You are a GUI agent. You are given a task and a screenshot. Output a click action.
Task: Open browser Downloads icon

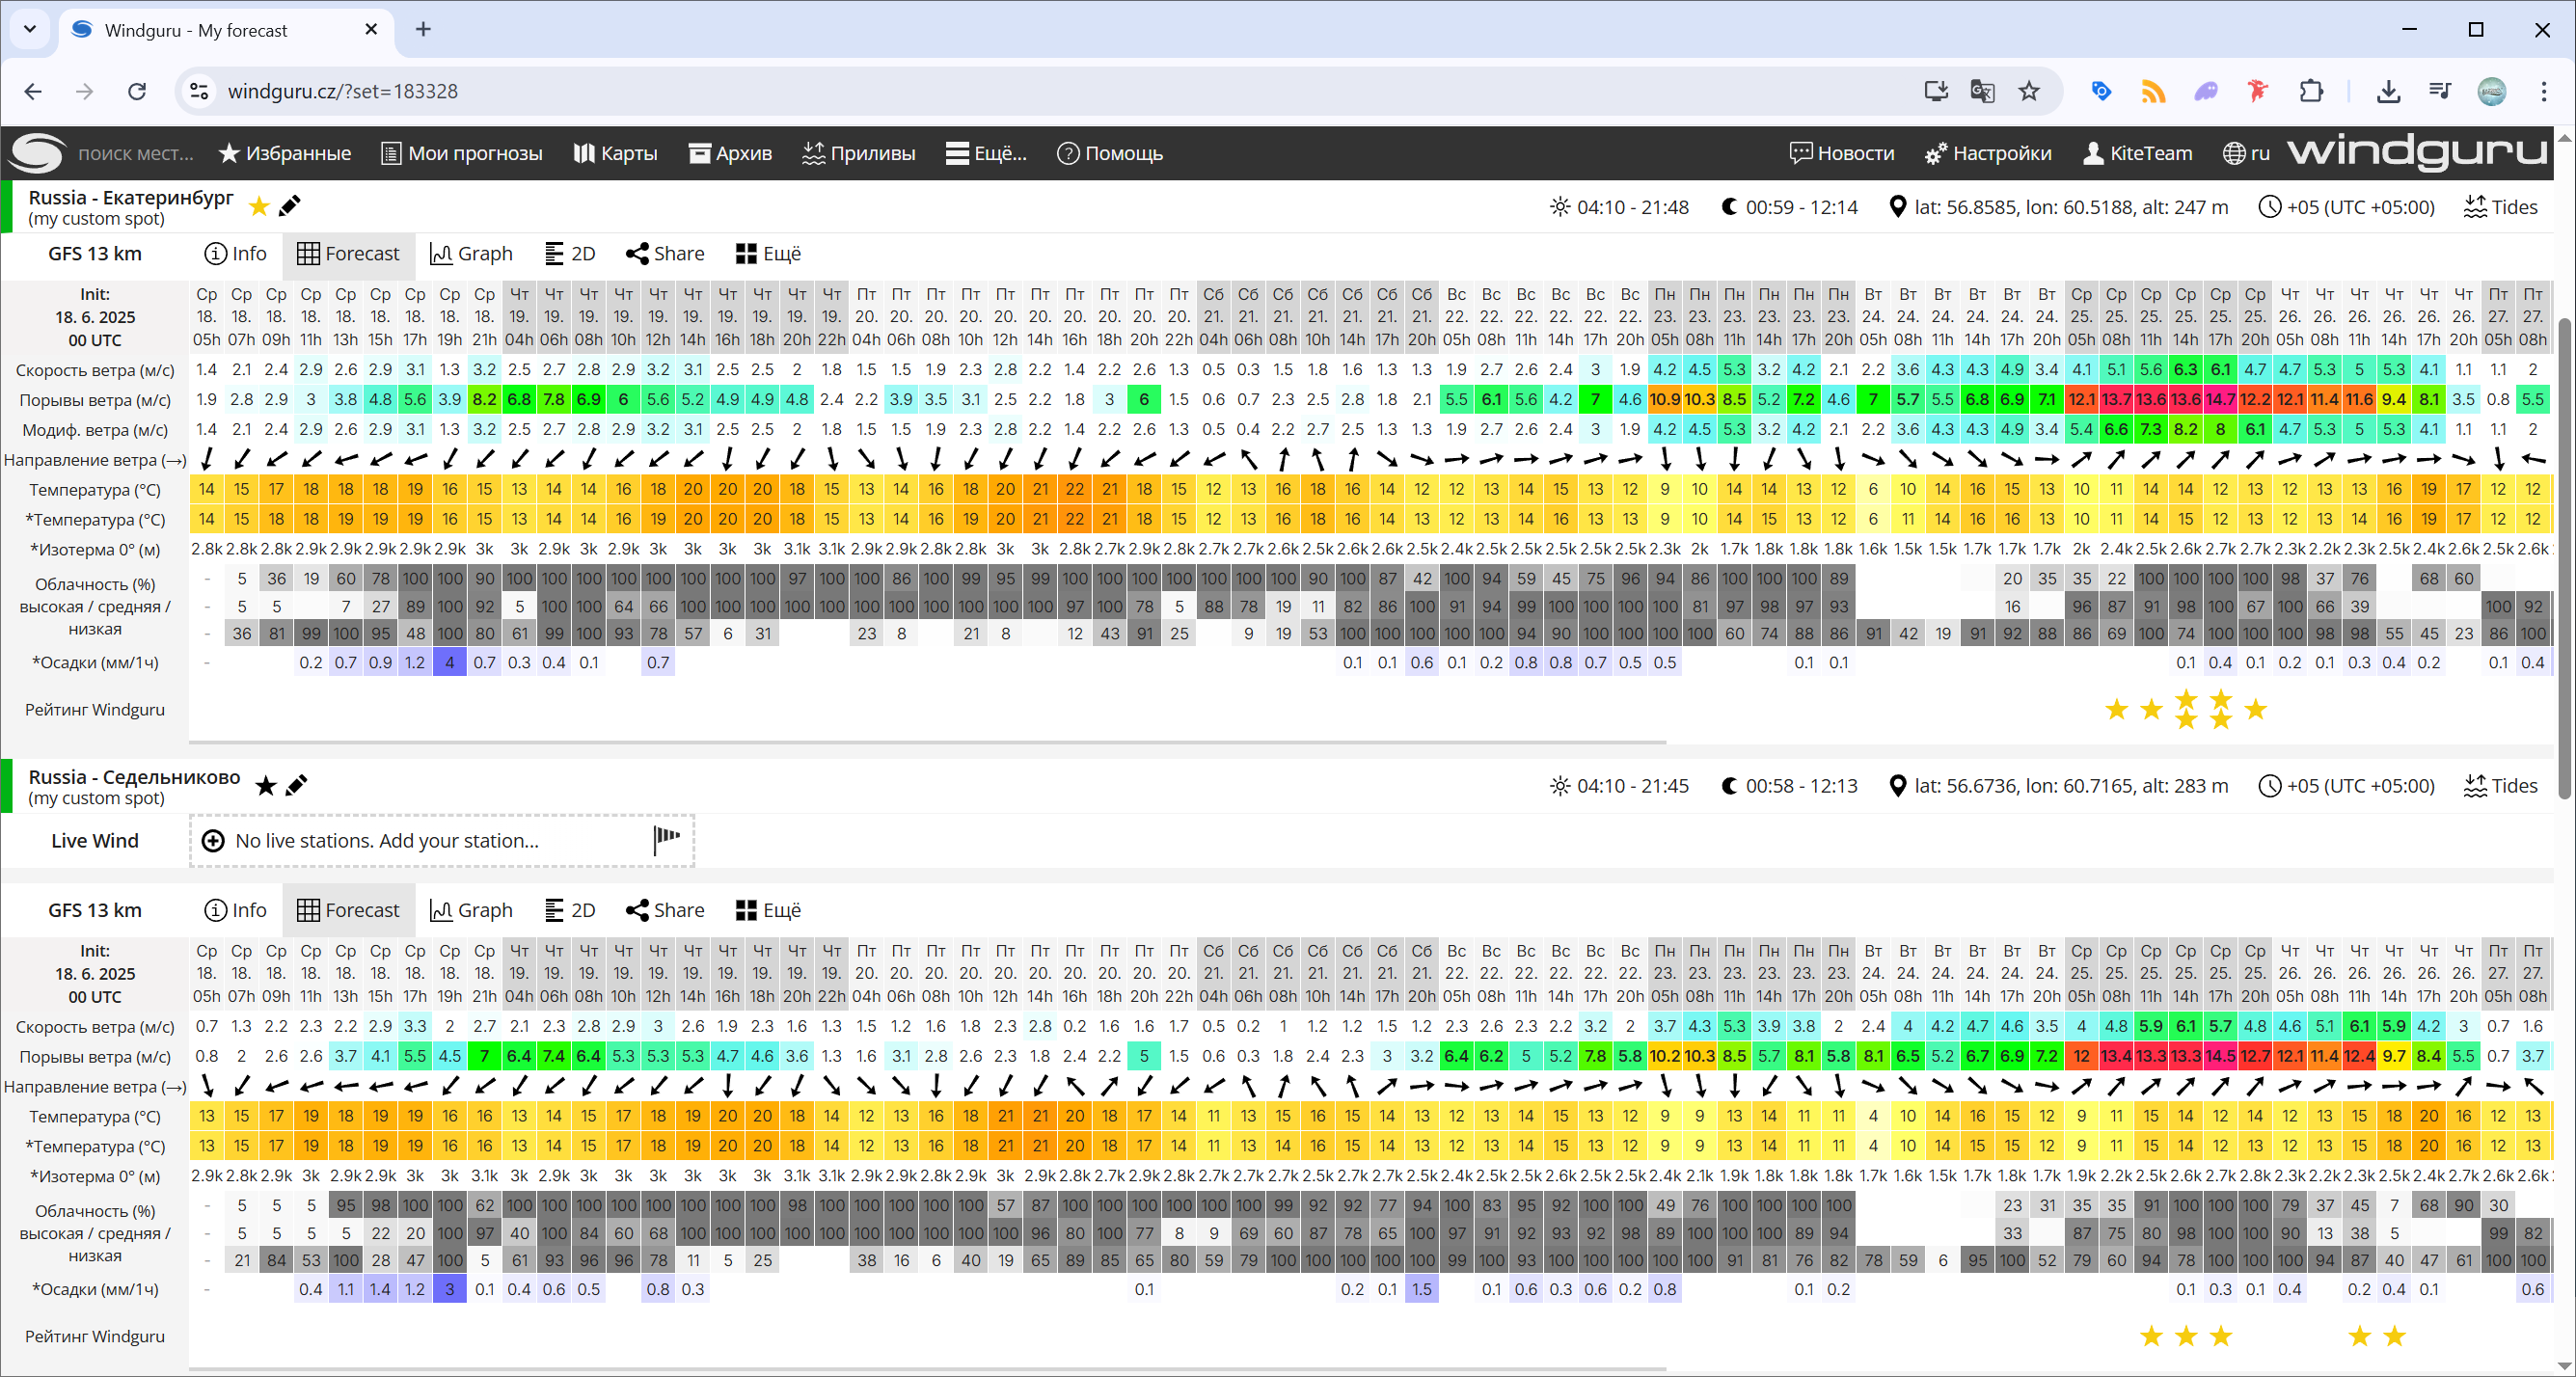click(2388, 91)
